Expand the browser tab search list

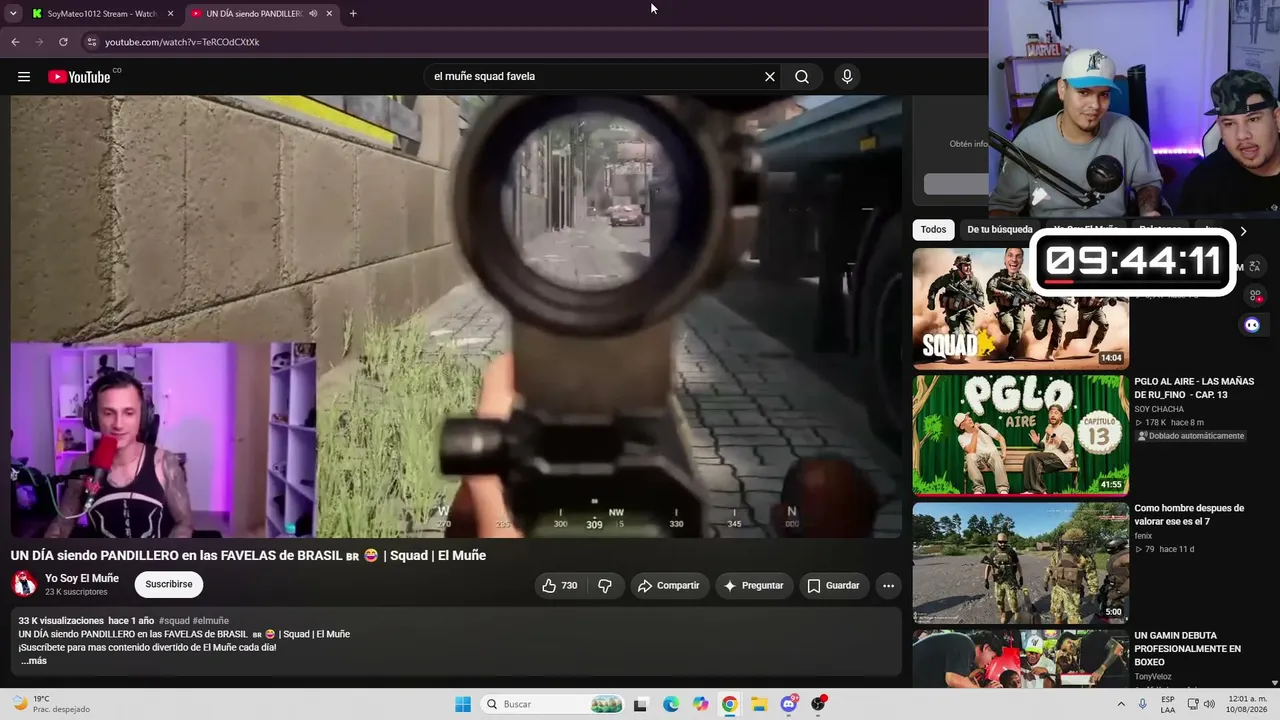tap(13, 13)
